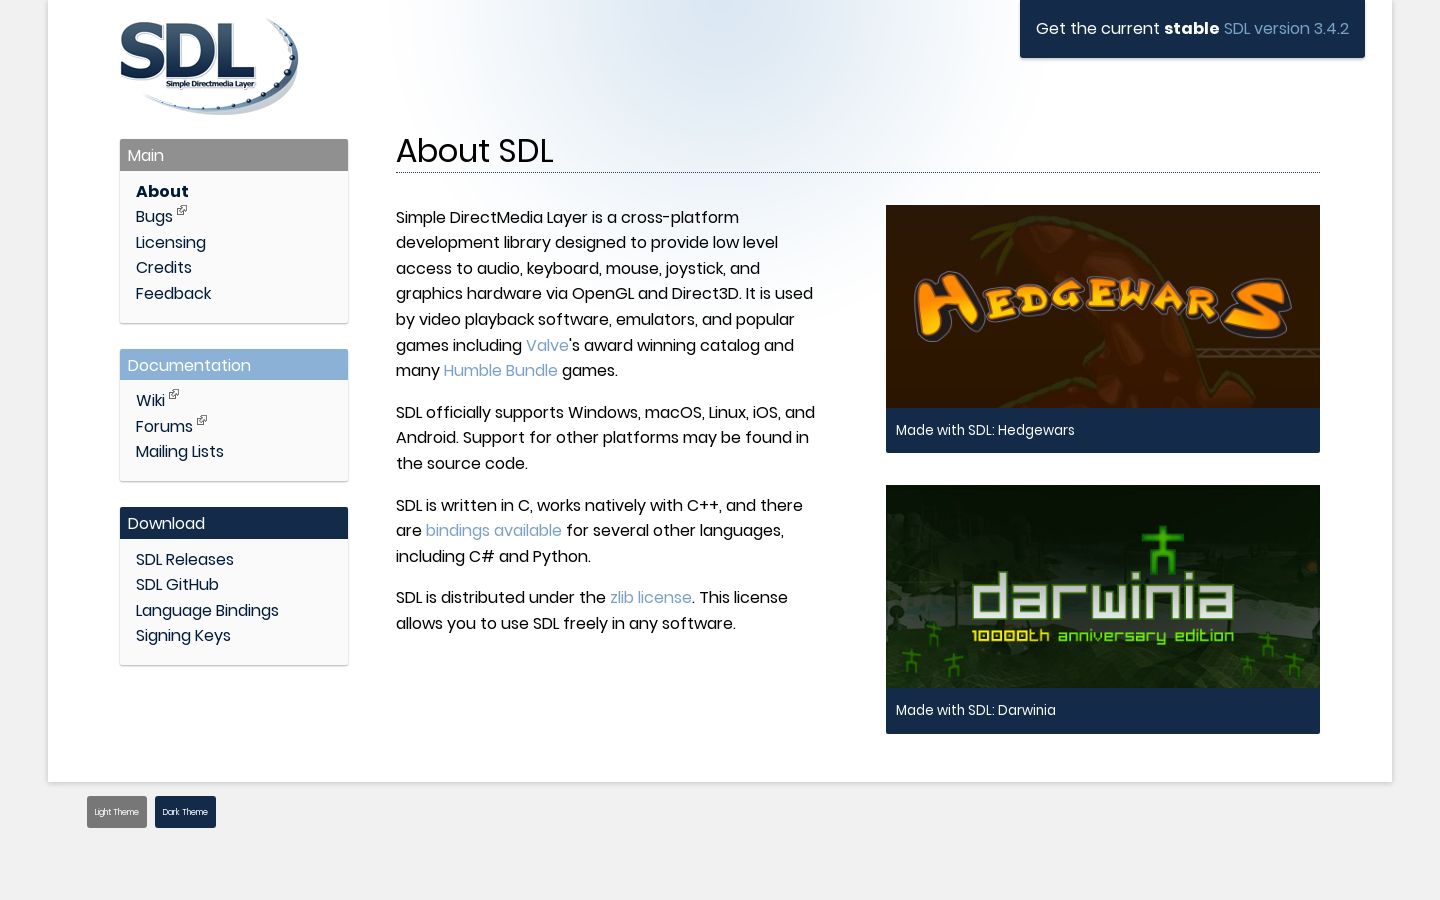Open the Bugs link

[x=154, y=217]
